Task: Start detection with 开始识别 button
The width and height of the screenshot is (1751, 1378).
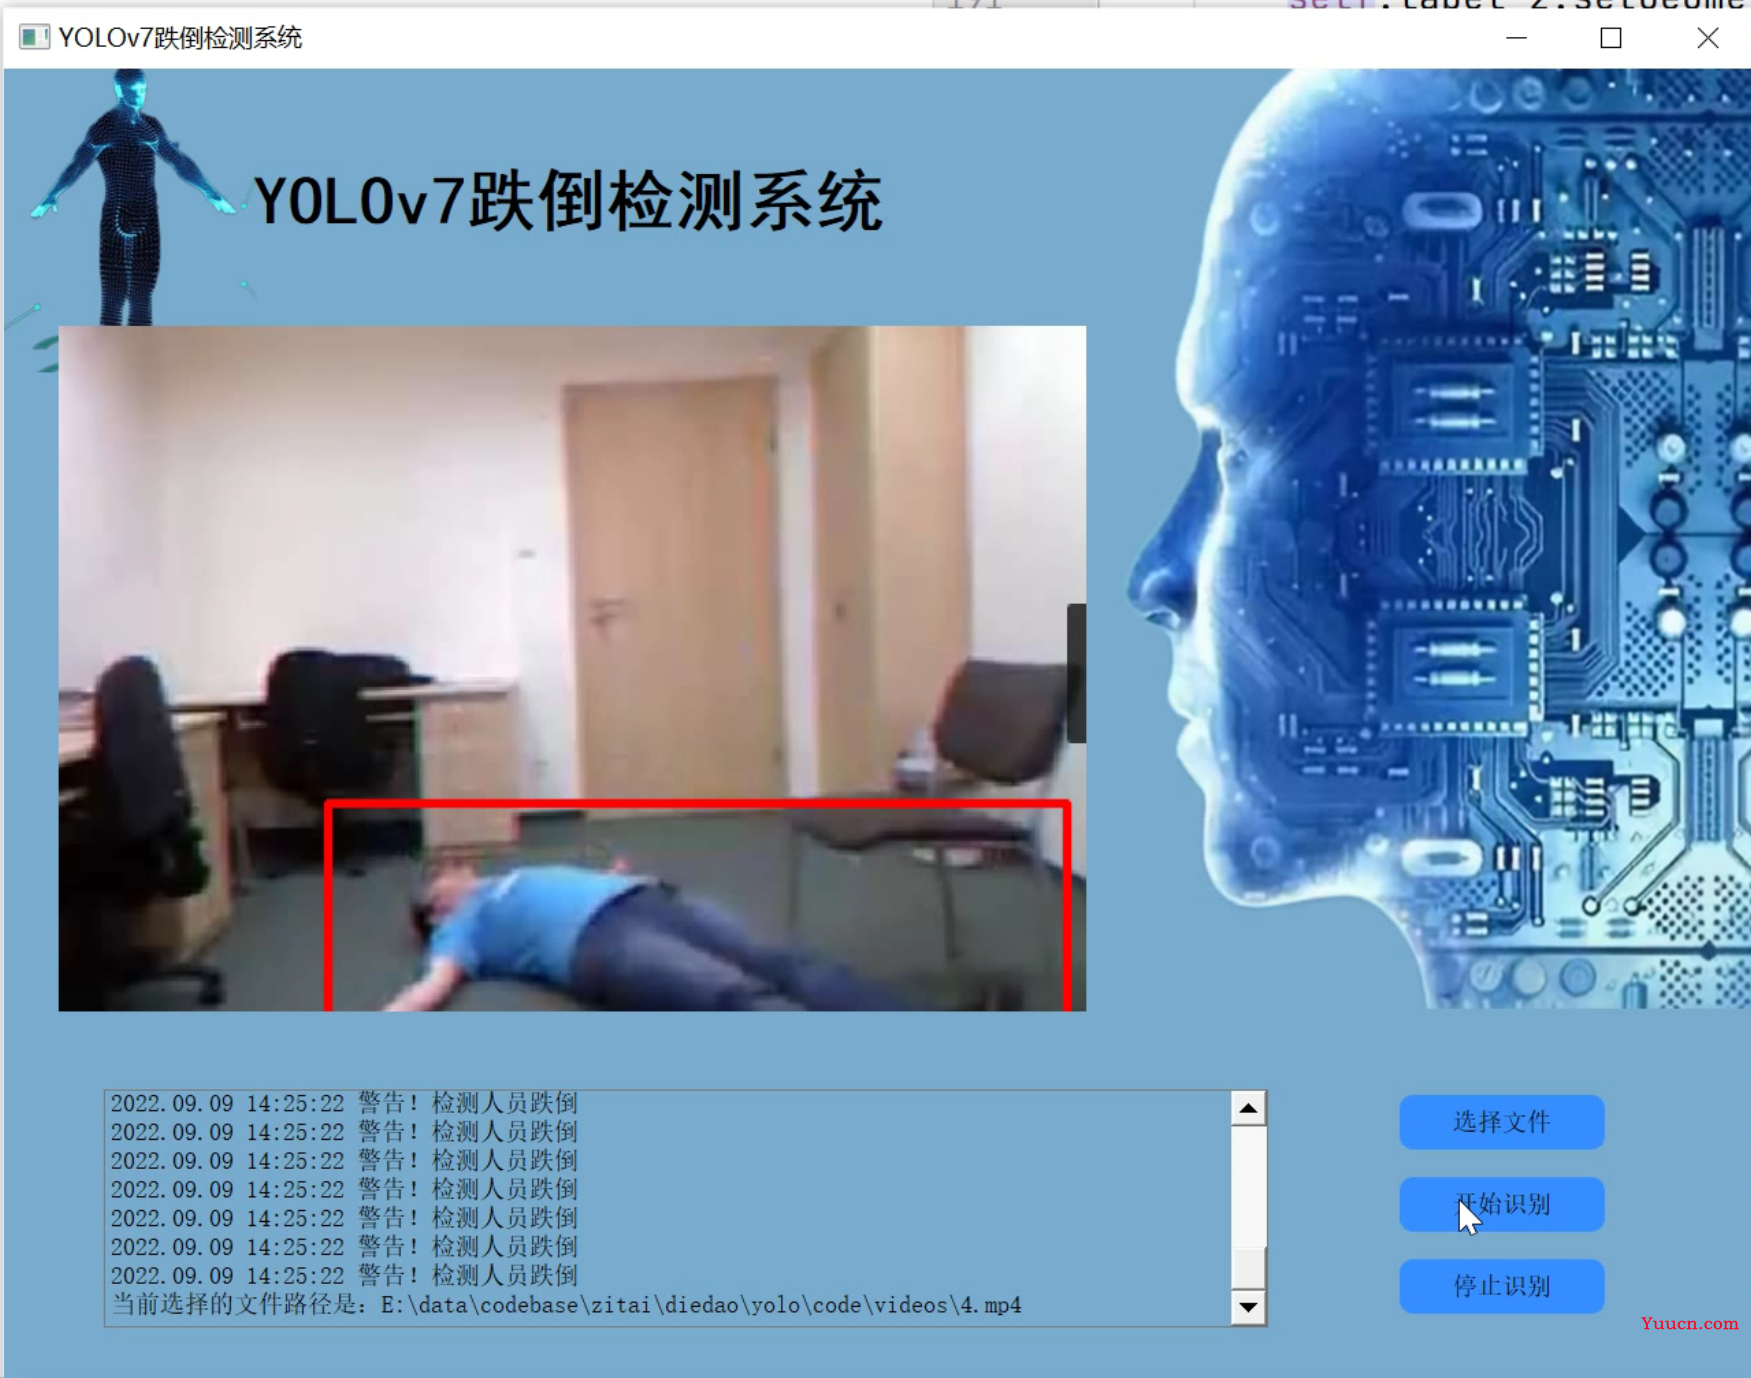Action: click(1501, 1204)
